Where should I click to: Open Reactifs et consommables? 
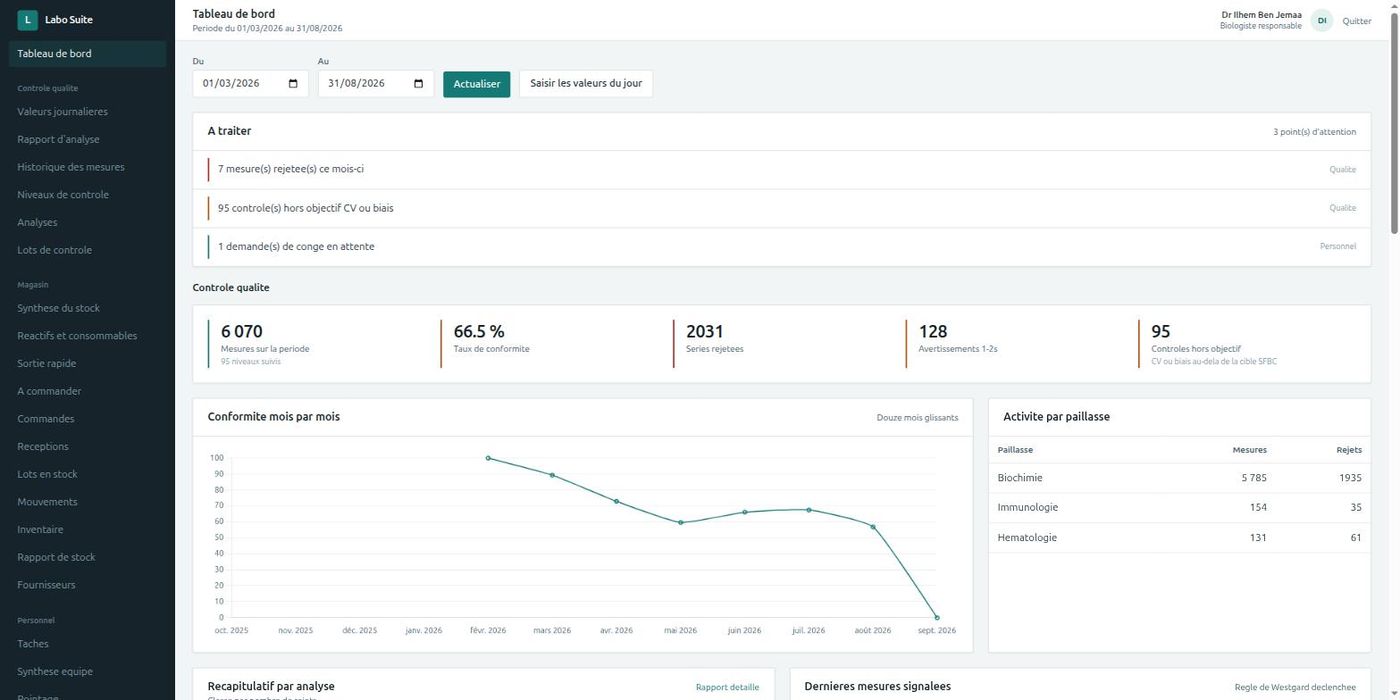77,336
